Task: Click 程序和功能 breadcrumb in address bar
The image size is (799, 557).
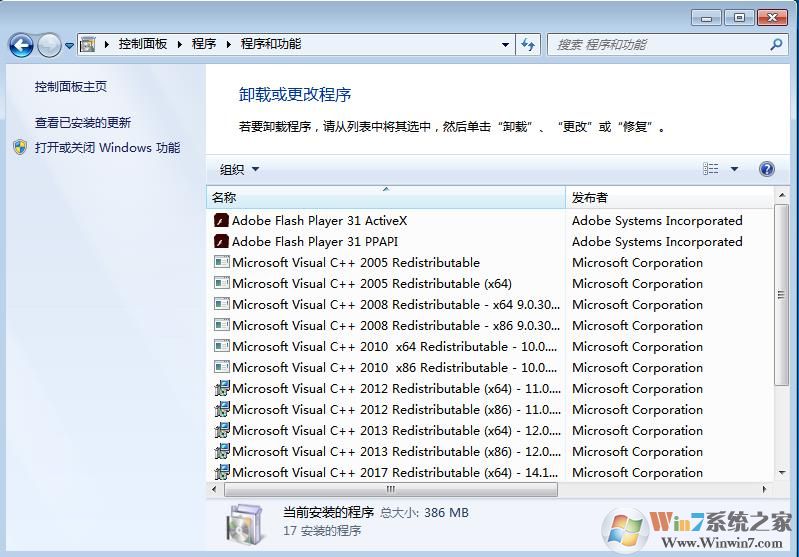Action: click(x=271, y=44)
